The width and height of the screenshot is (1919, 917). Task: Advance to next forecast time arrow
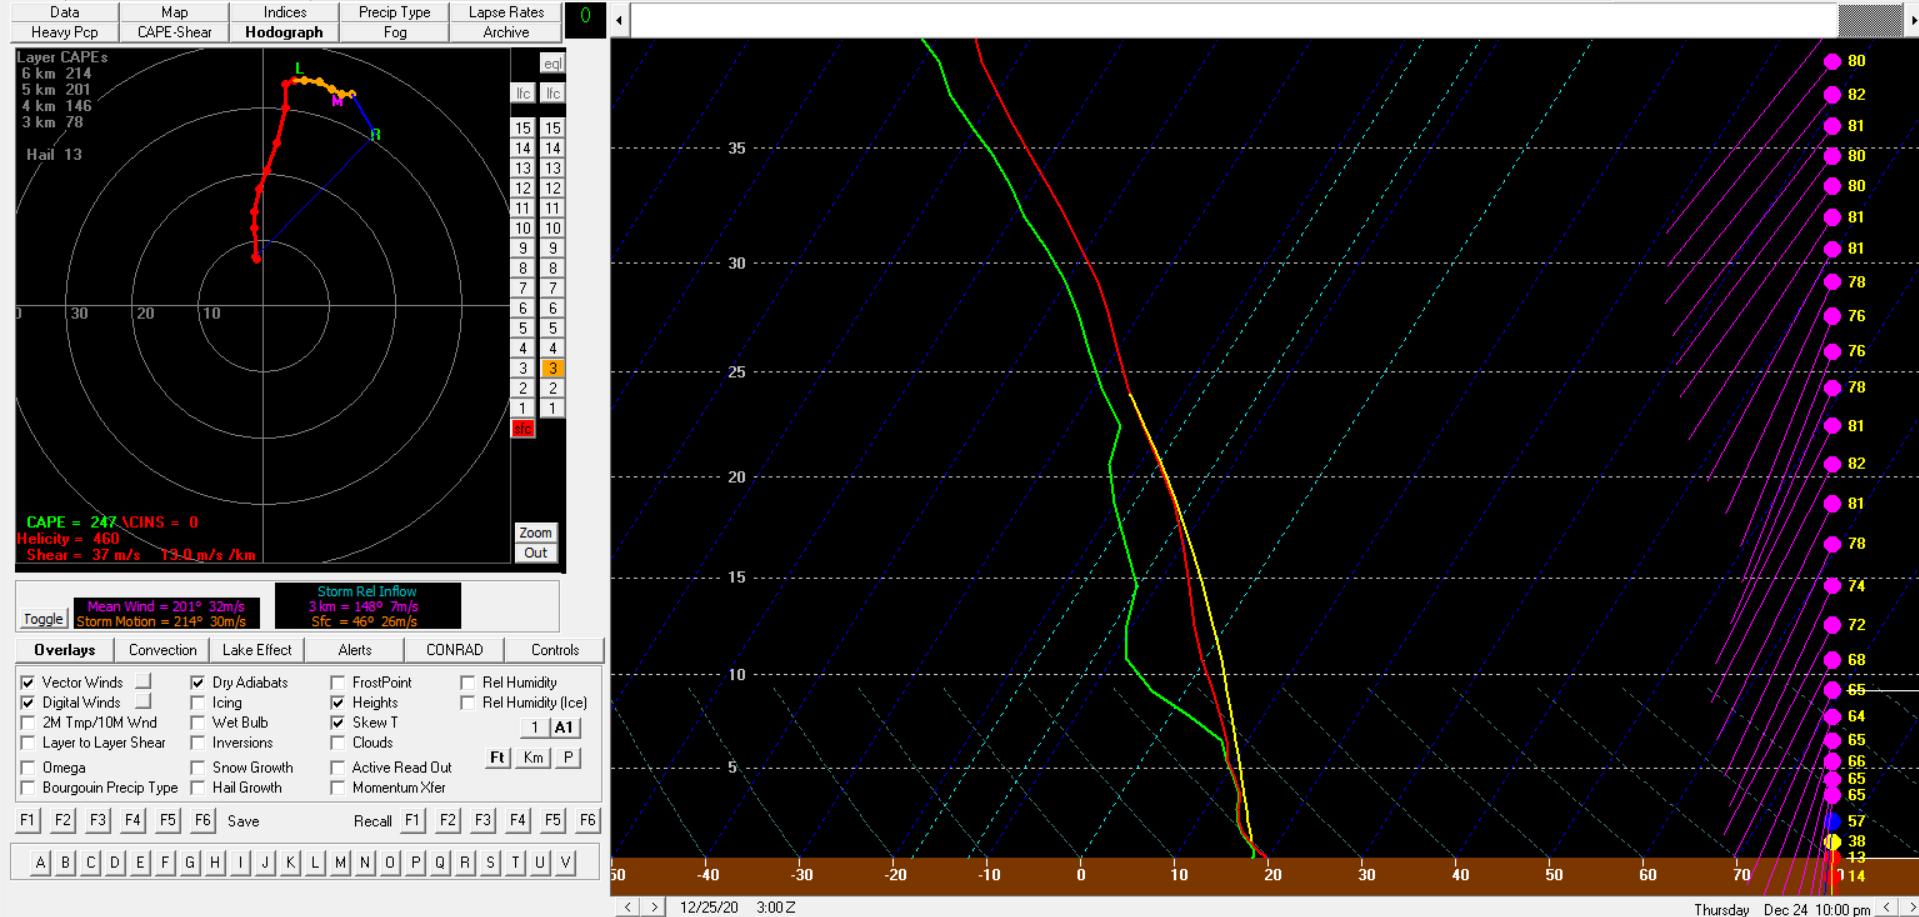[x=654, y=907]
